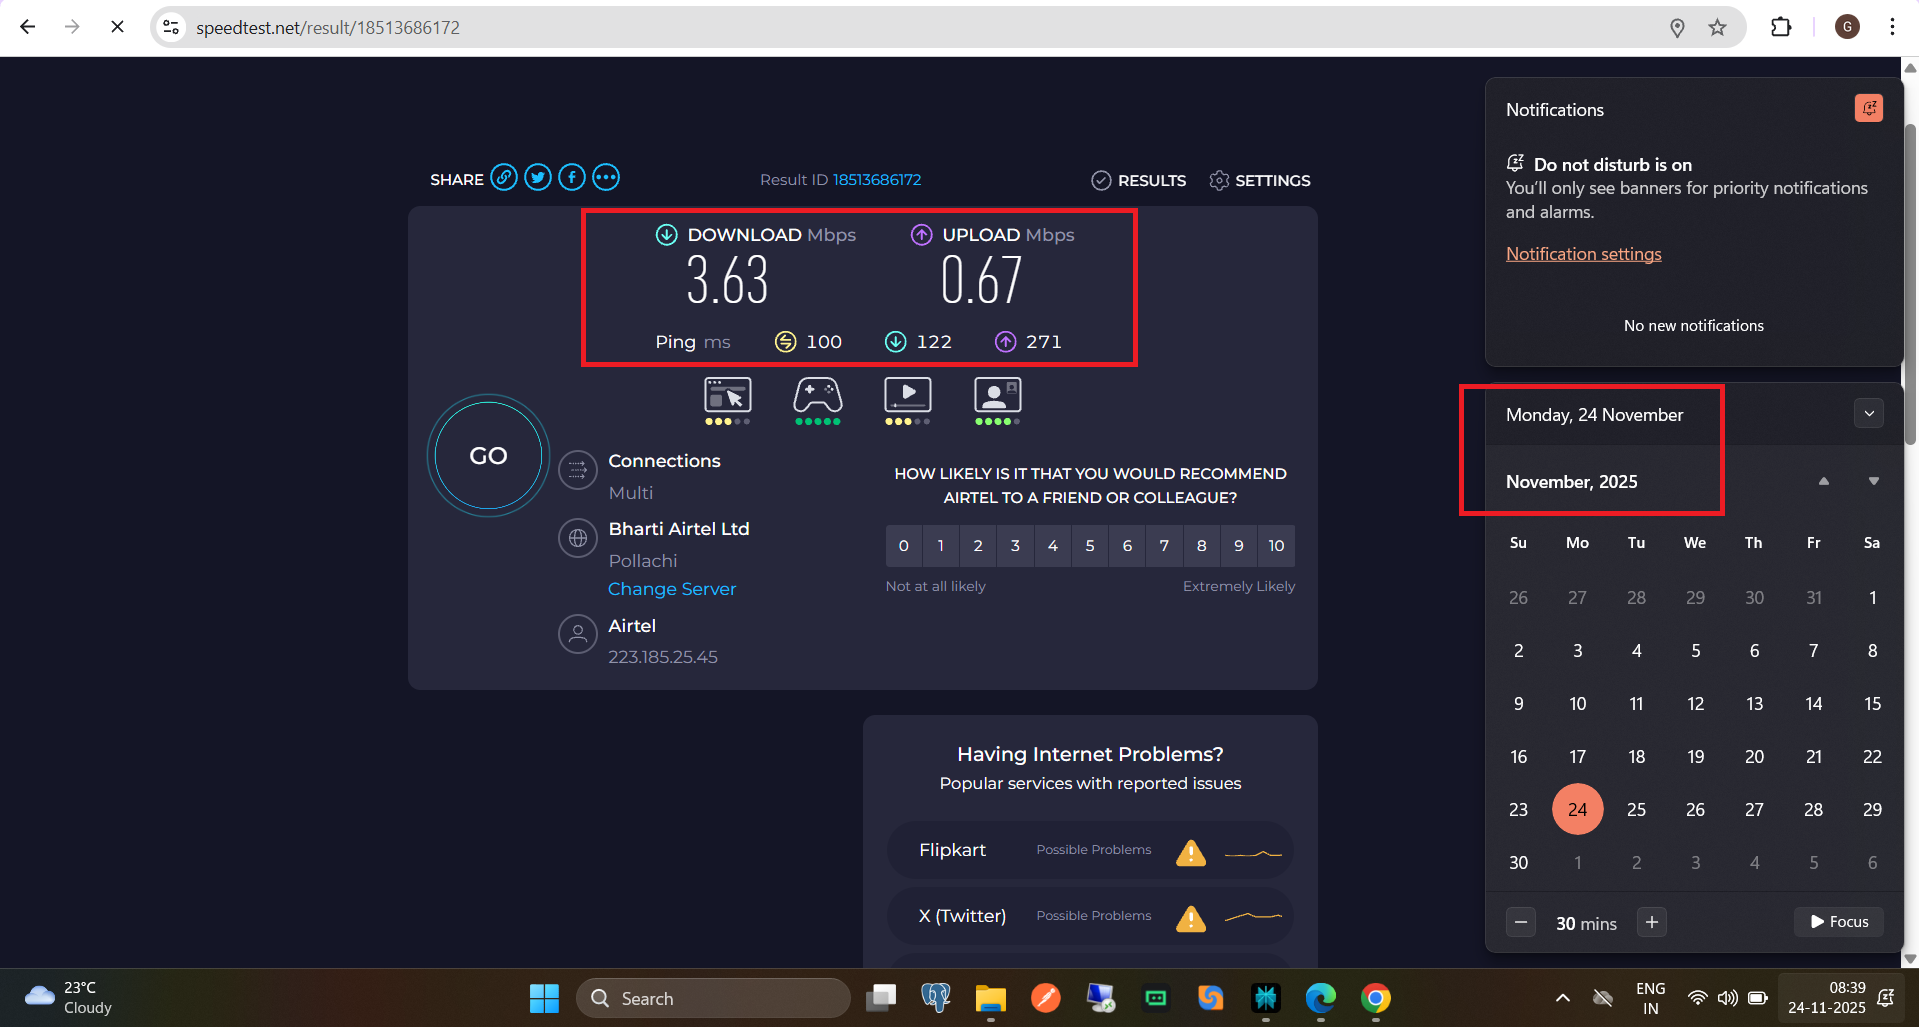Screen dimensions: 1919x1027
Task: Share result on Twitter
Action: tap(538, 178)
